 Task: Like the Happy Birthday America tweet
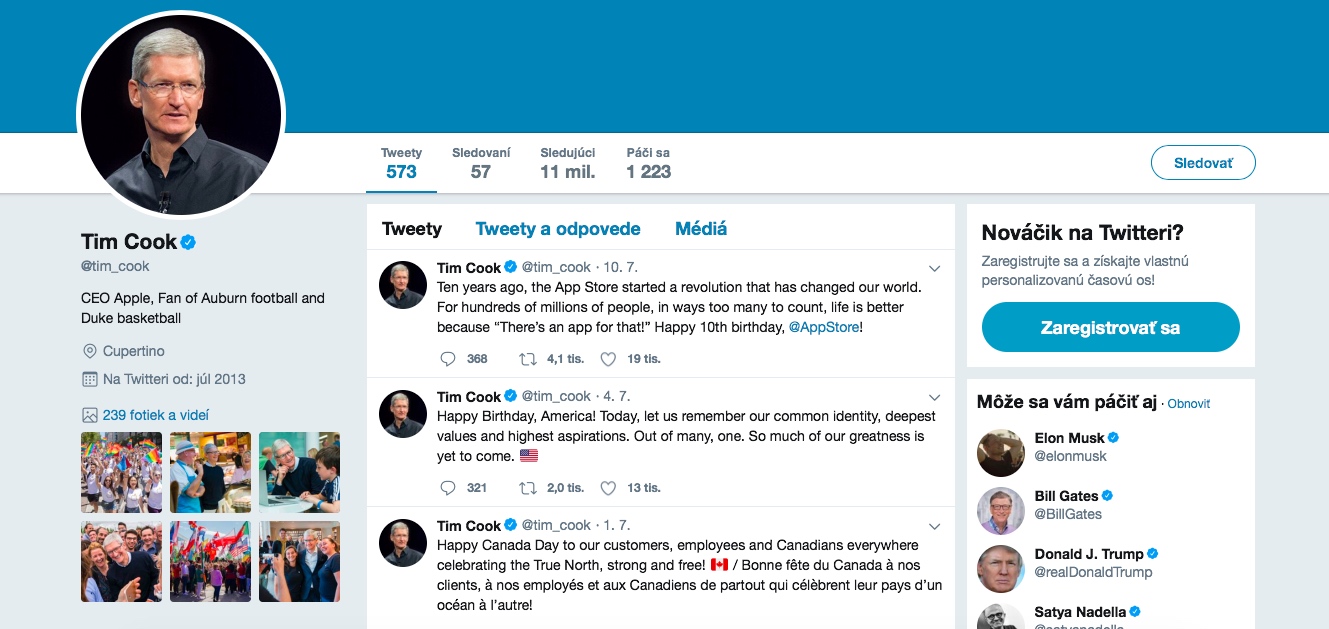pos(608,488)
